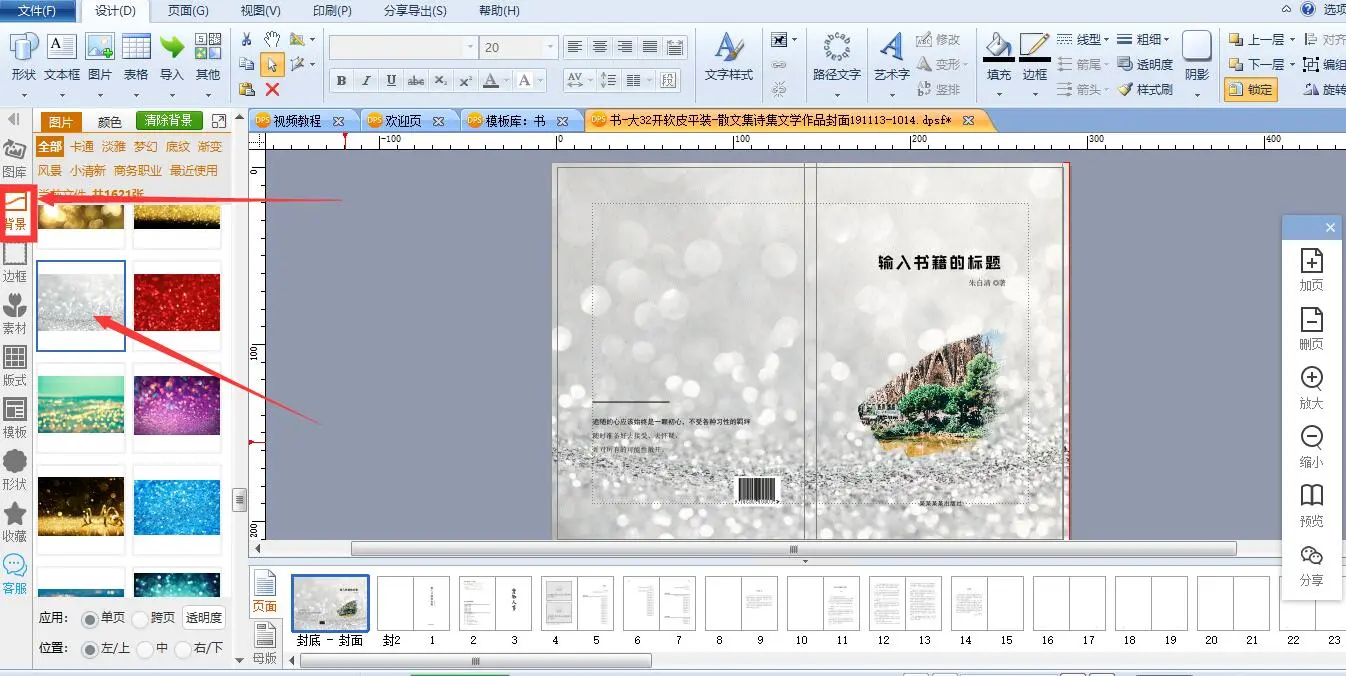Select the 跨页 radio option
This screenshot has width=1346, height=676.
140,619
